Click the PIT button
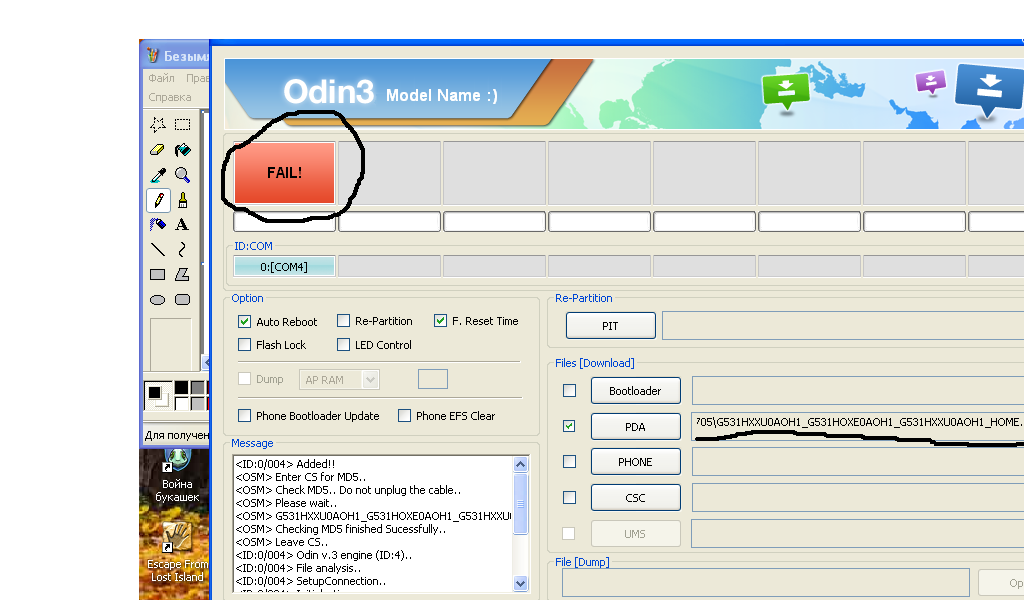This screenshot has height=600, width=1024. (610, 326)
